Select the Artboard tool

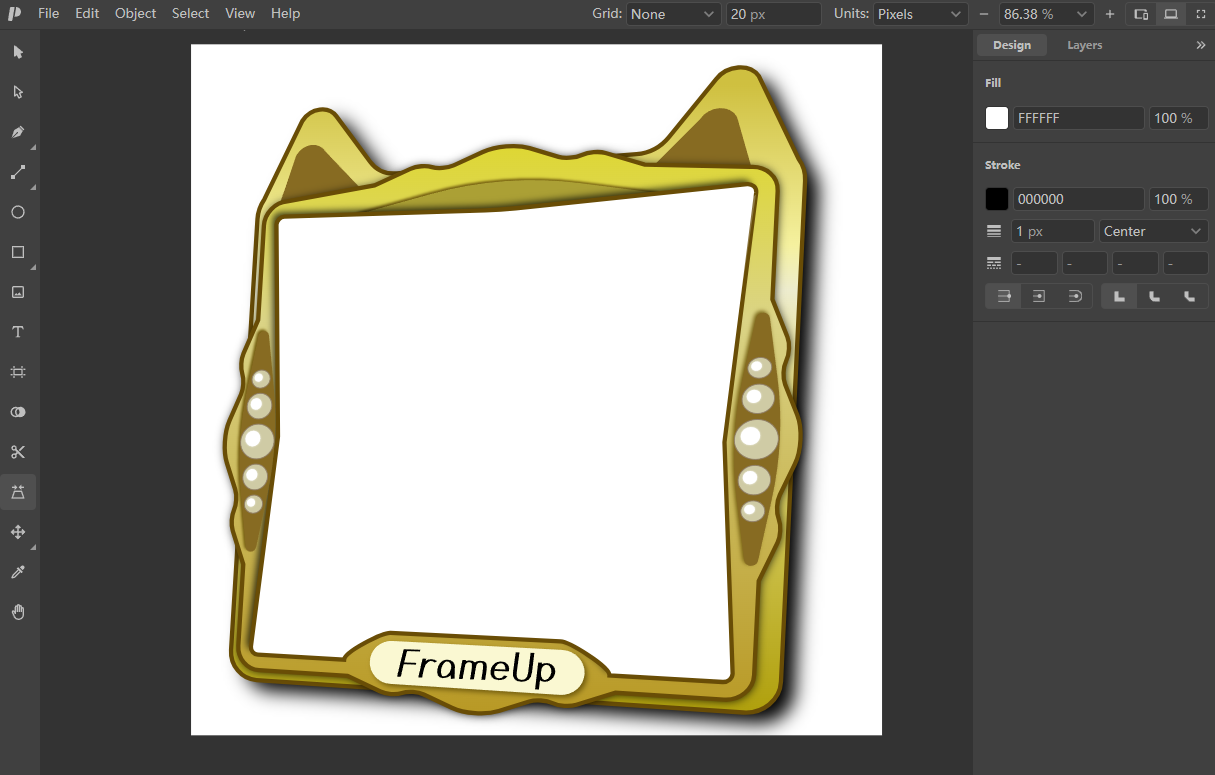pyautogui.click(x=18, y=372)
